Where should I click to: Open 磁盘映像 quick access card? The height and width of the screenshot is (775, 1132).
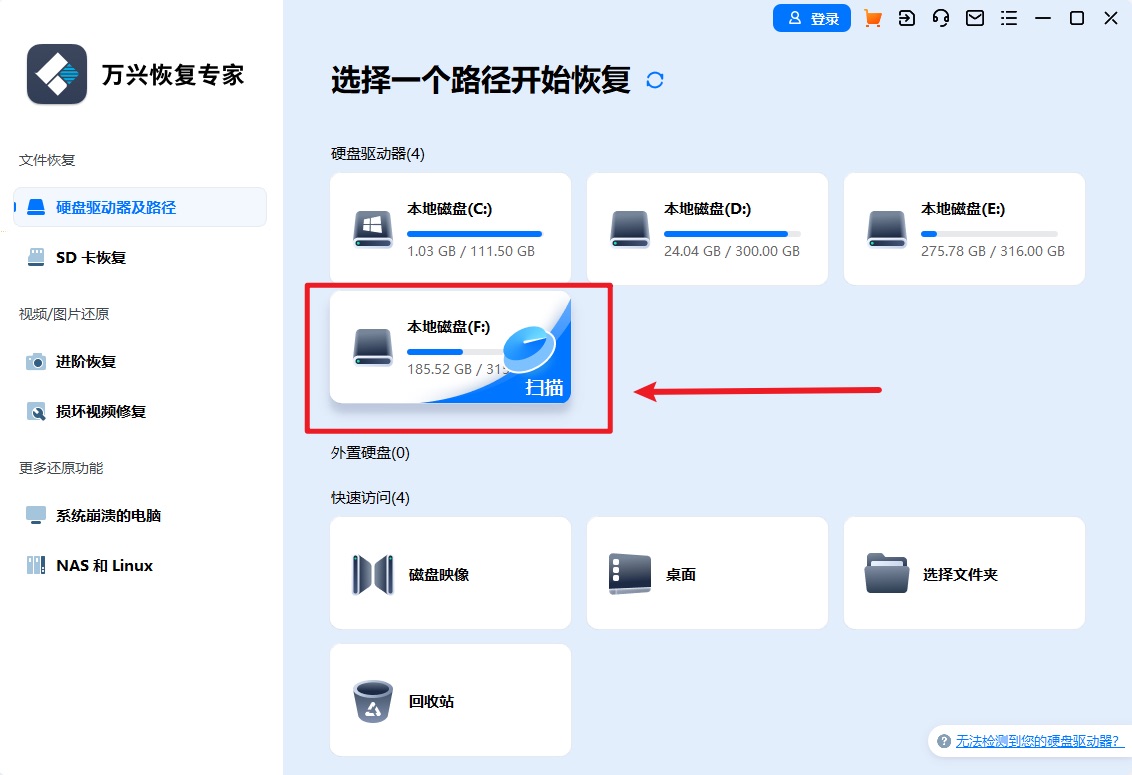tap(450, 573)
